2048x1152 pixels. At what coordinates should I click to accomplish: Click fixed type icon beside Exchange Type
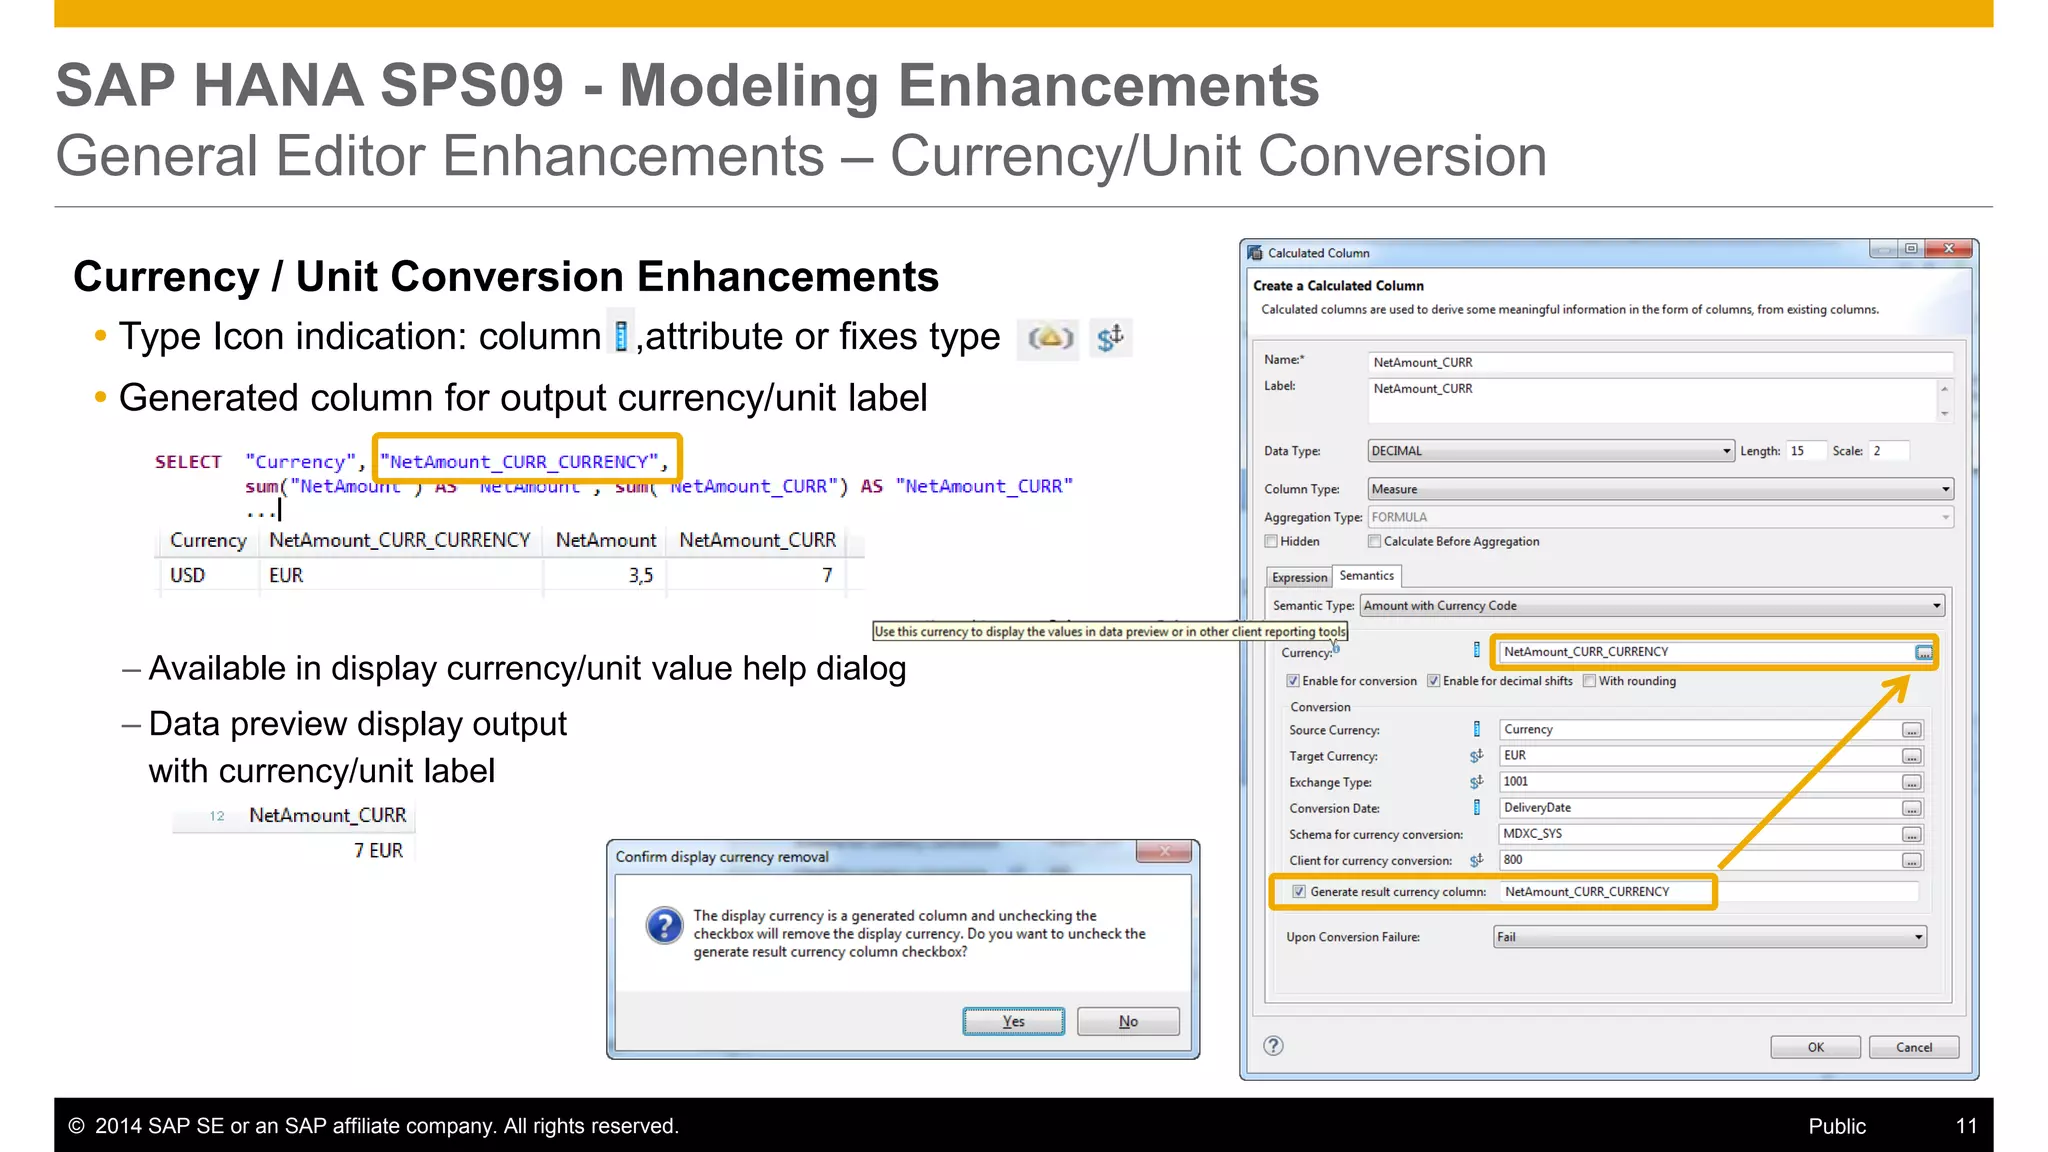pos(1477,781)
